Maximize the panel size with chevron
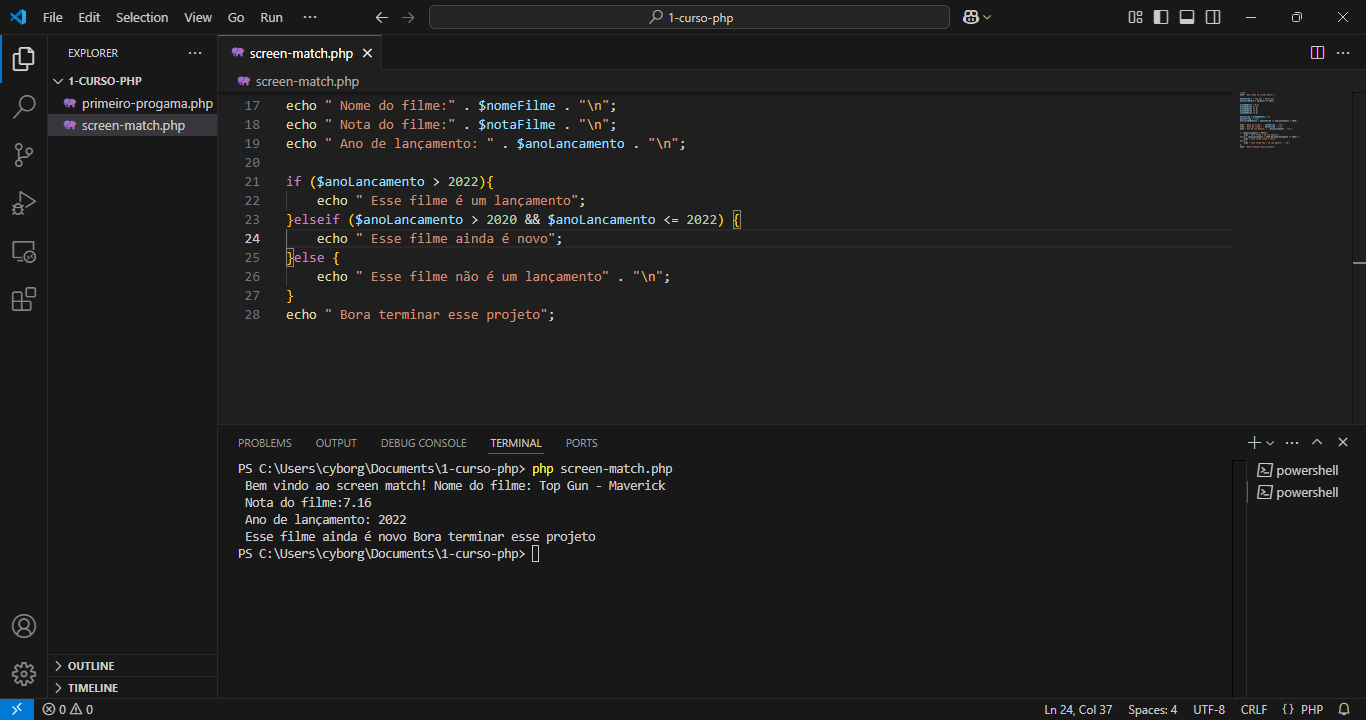Viewport: 1366px width, 720px height. (x=1317, y=442)
